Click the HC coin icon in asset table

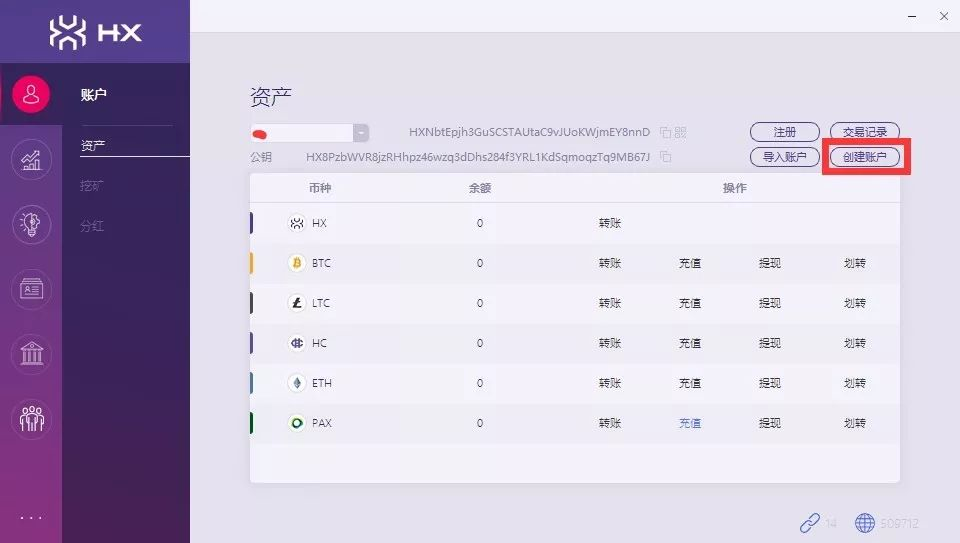click(297, 343)
